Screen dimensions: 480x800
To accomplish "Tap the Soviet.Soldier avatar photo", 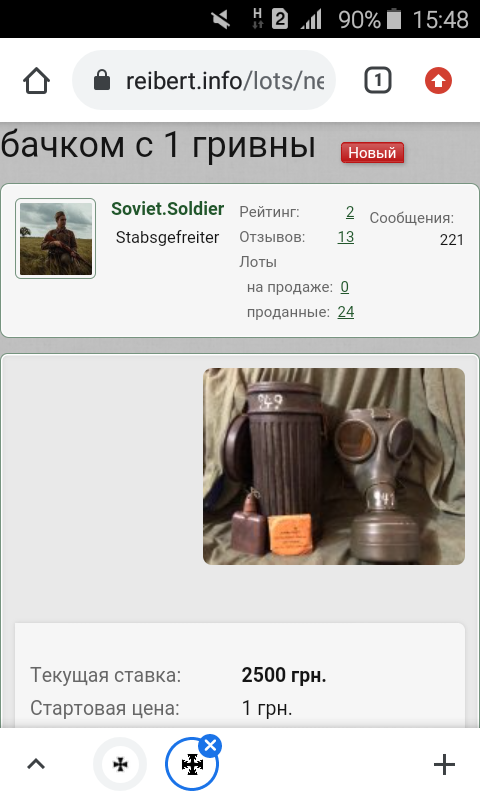I will [x=56, y=238].
